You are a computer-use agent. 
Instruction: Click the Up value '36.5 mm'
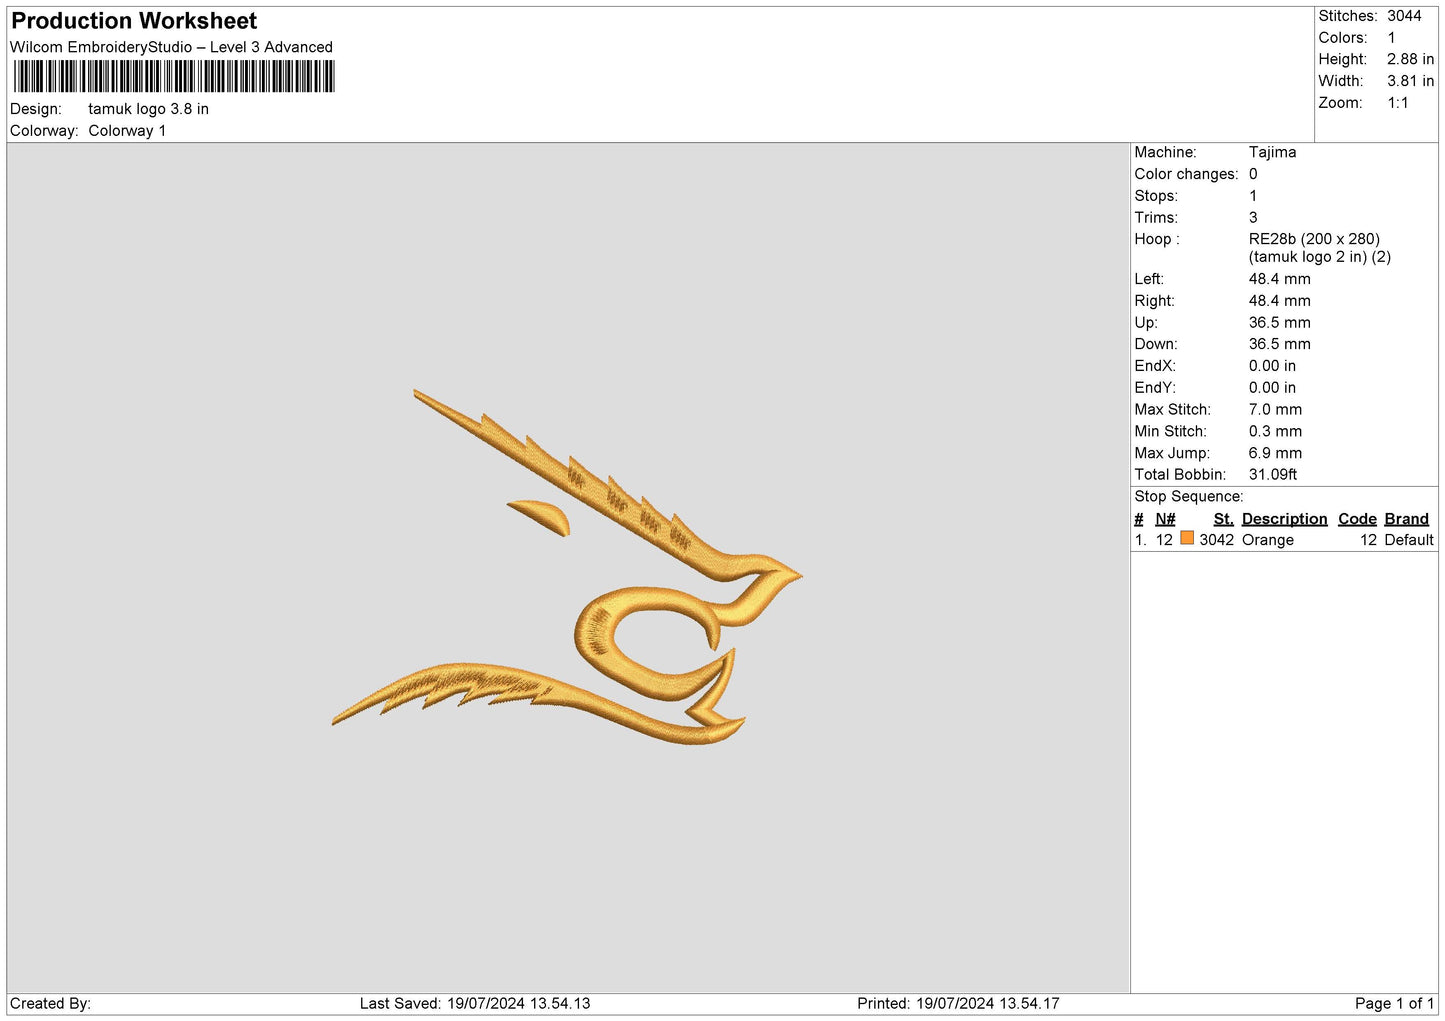1279,323
